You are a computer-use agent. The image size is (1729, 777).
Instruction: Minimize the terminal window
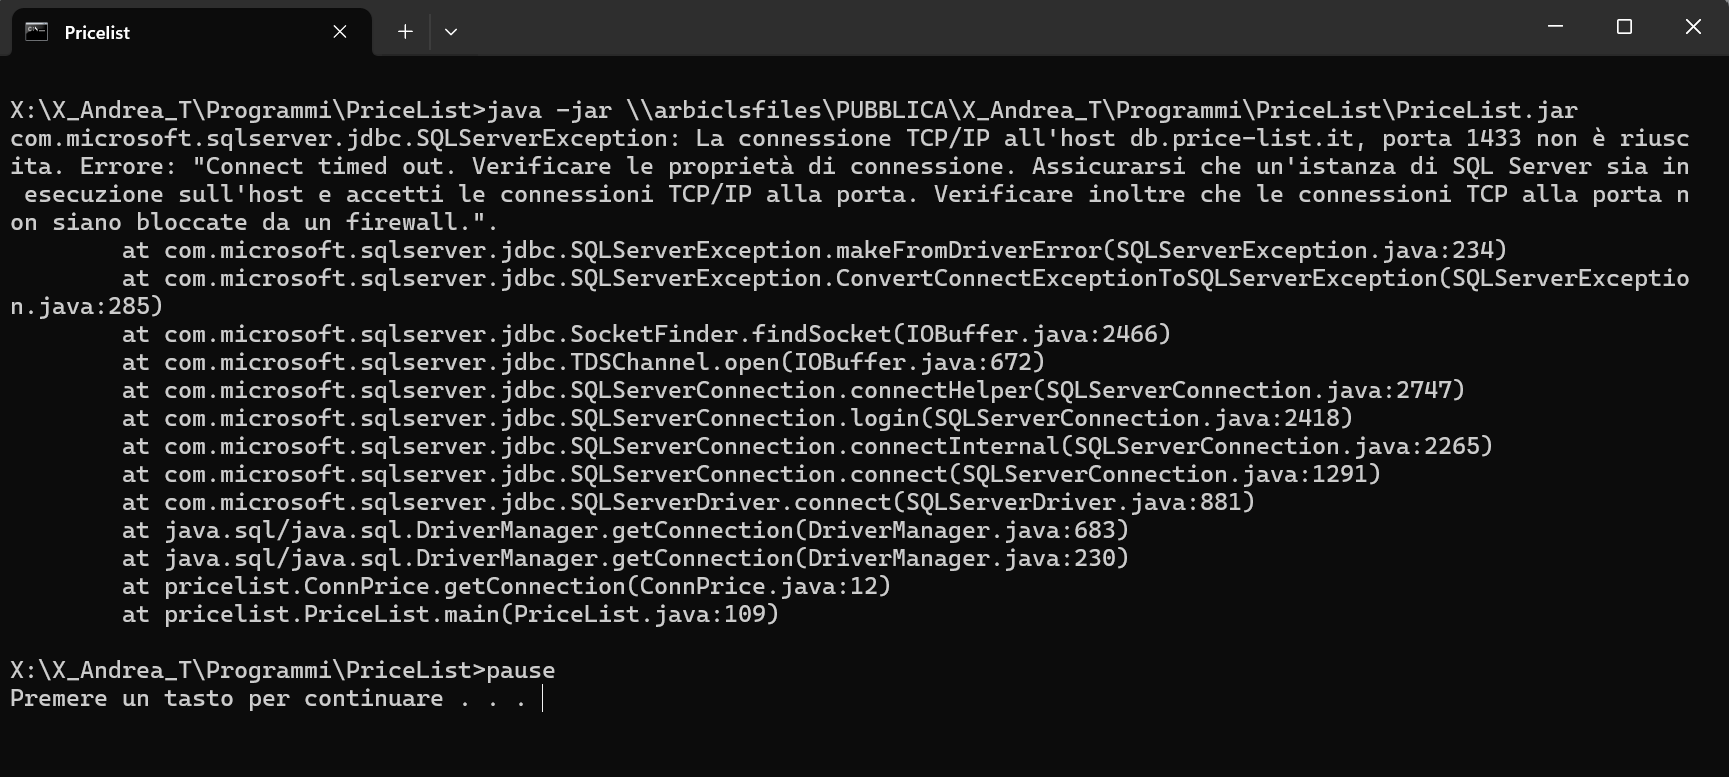[1555, 27]
